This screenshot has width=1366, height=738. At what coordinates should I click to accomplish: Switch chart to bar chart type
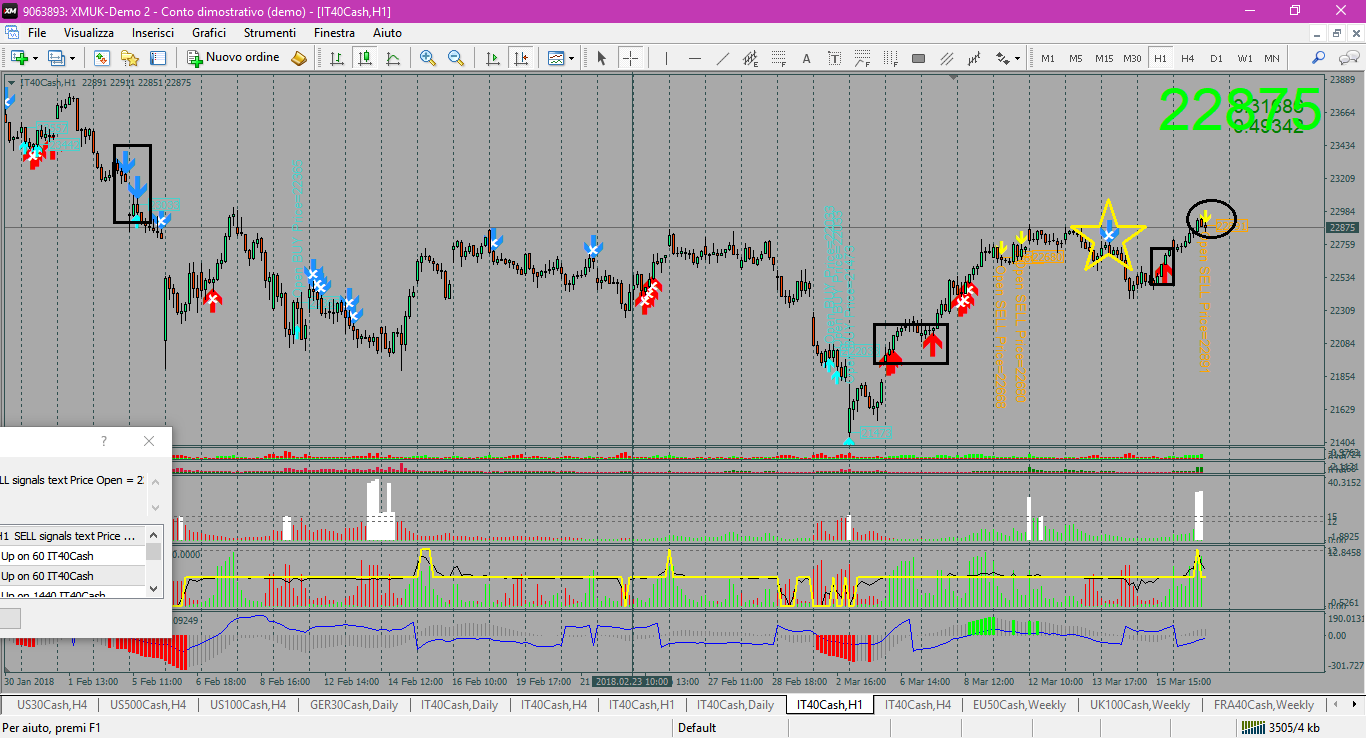pyautogui.click(x=337, y=58)
